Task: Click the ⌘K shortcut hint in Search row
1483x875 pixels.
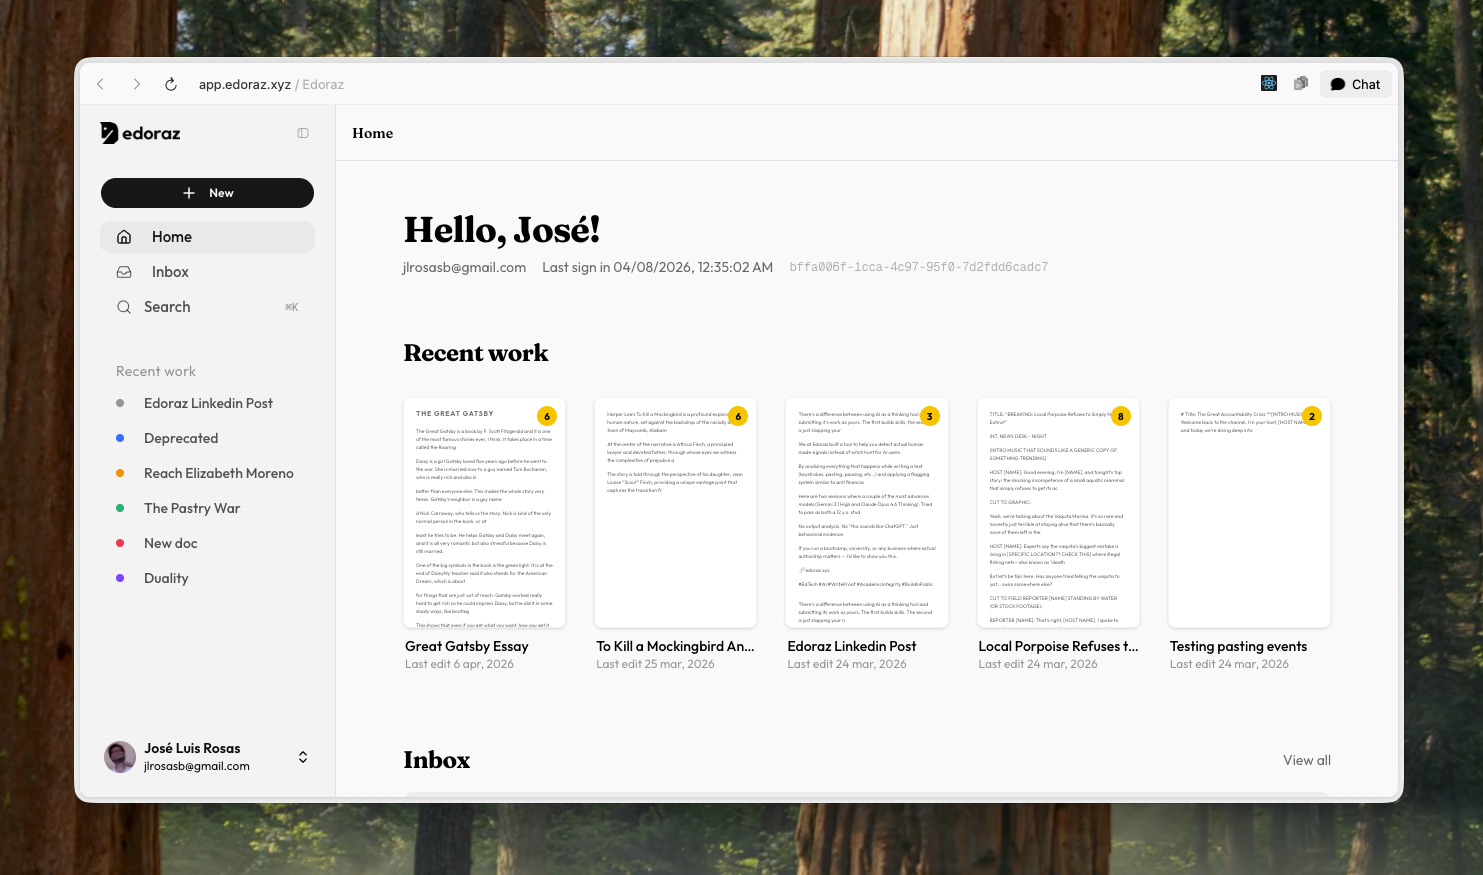Action: pos(291,307)
